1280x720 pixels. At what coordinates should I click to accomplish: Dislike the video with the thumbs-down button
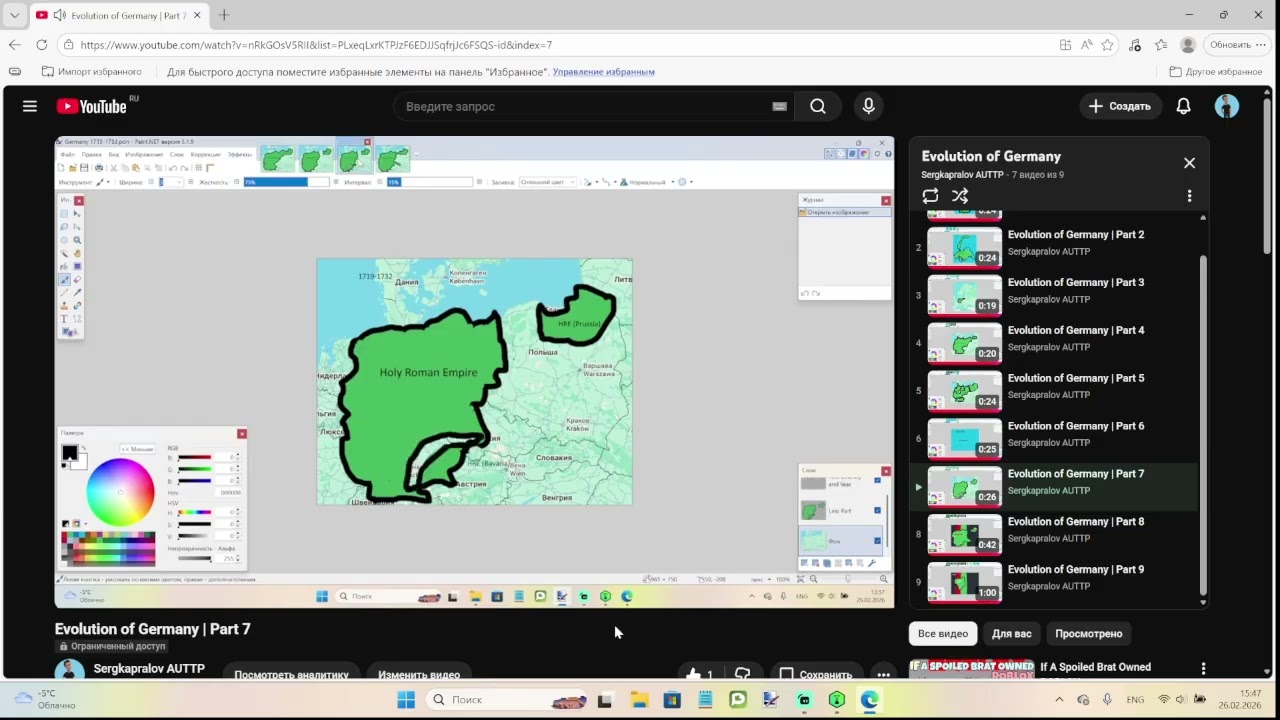click(742, 675)
